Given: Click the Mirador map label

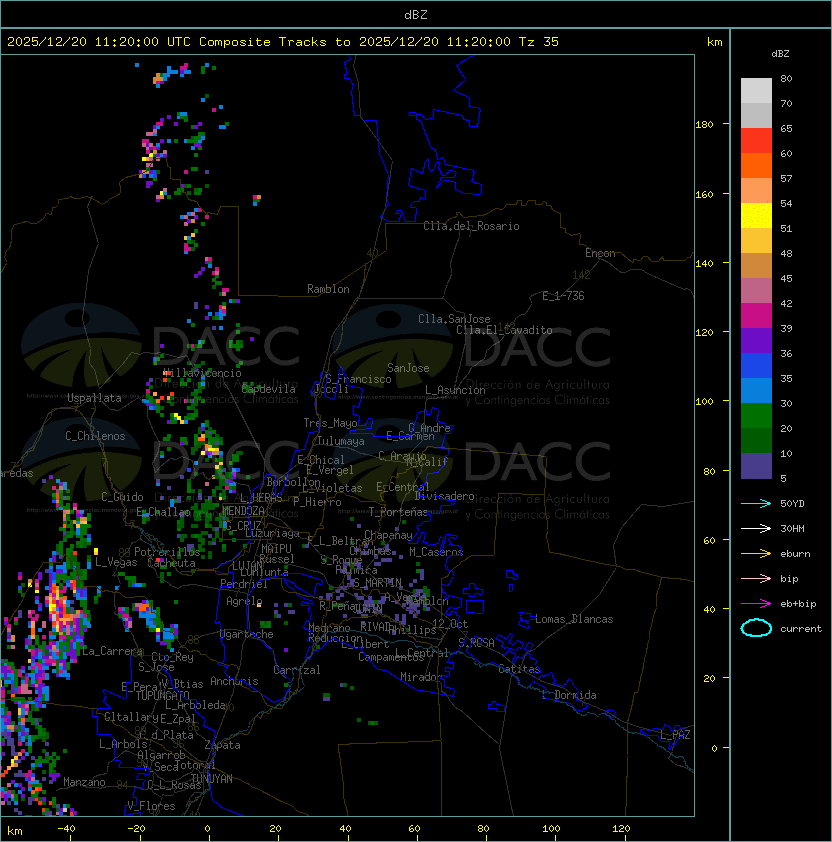Looking at the screenshot, I should click(x=421, y=677).
